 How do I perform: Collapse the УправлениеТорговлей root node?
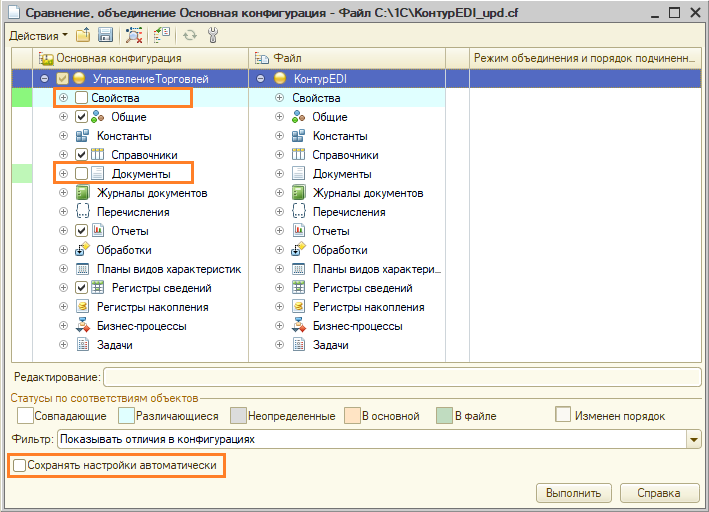pyautogui.click(x=44, y=79)
